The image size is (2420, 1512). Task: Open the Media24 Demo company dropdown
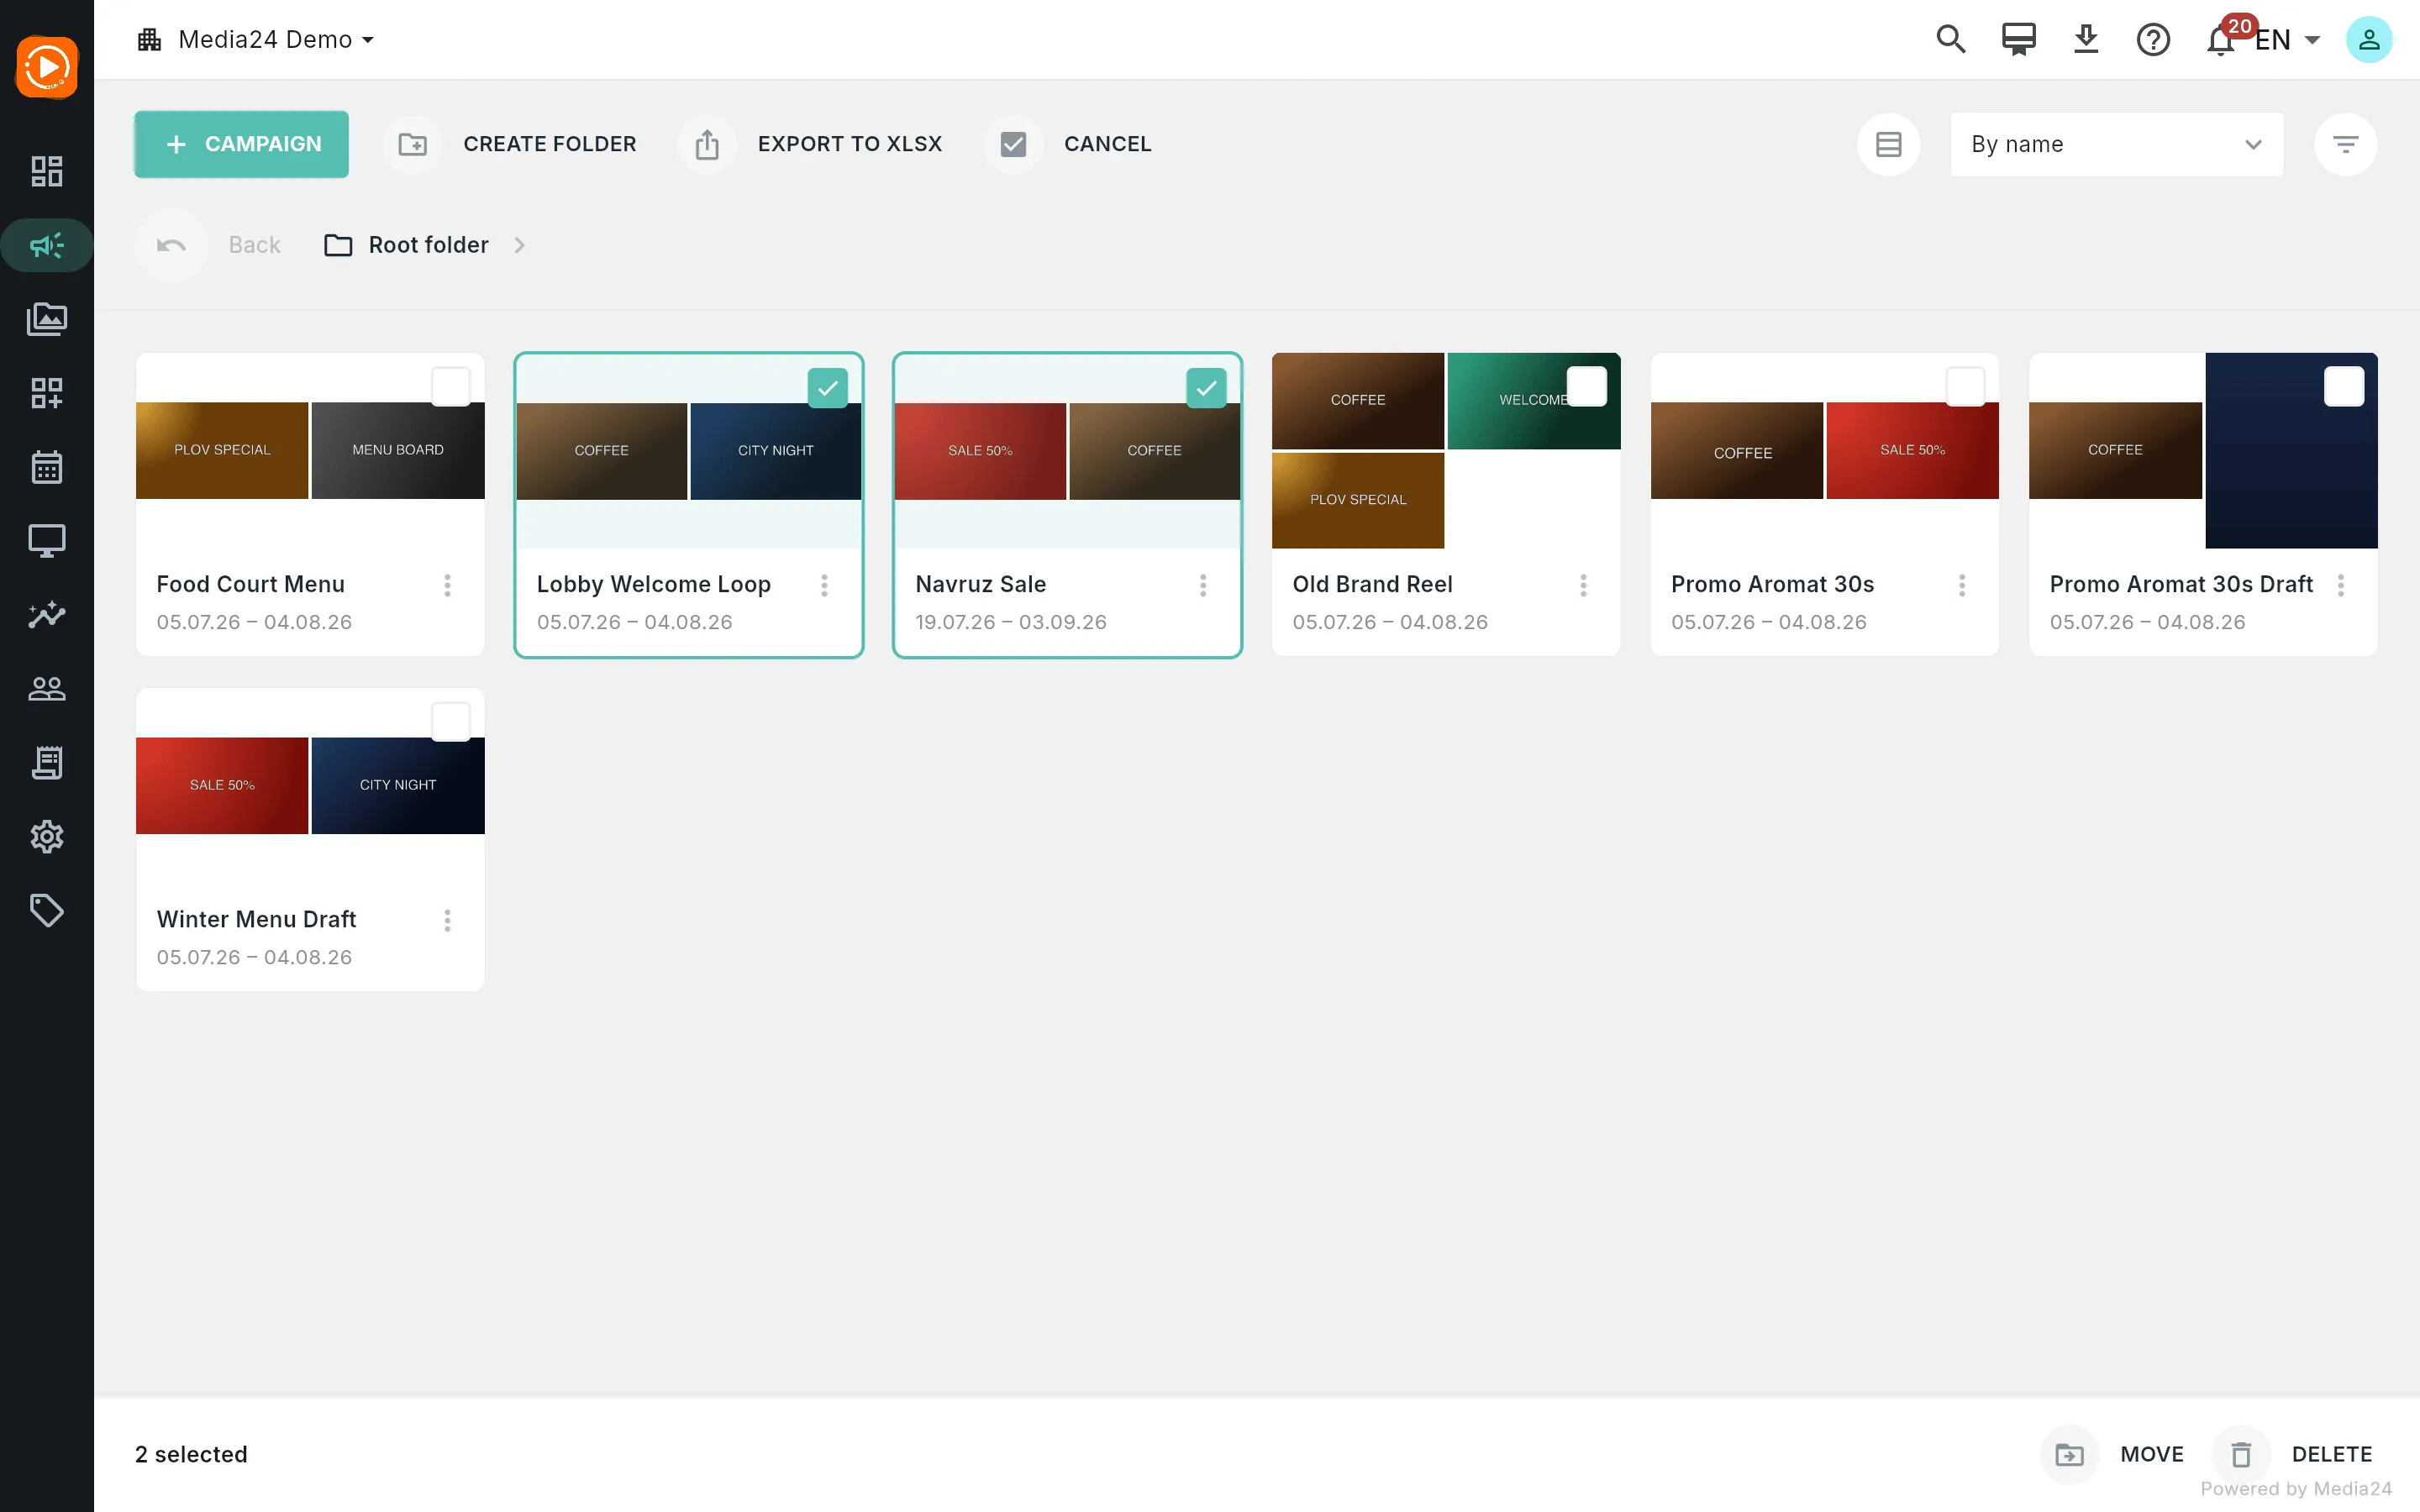coord(256,39)
